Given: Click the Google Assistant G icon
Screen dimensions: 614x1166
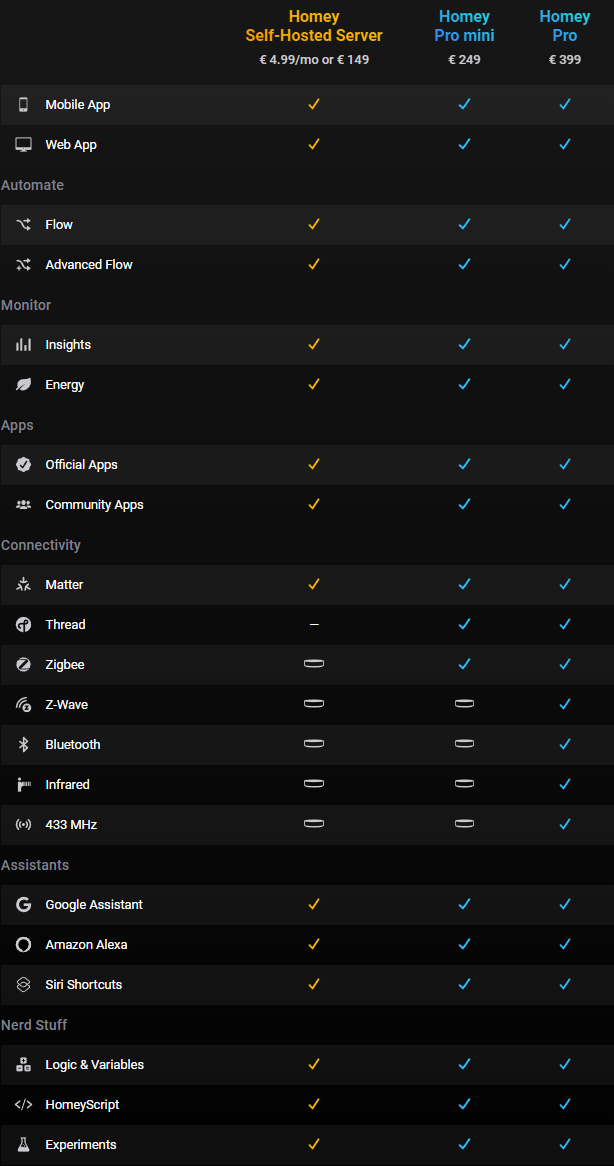Looking at the screenshot, I should pos(23,905).
